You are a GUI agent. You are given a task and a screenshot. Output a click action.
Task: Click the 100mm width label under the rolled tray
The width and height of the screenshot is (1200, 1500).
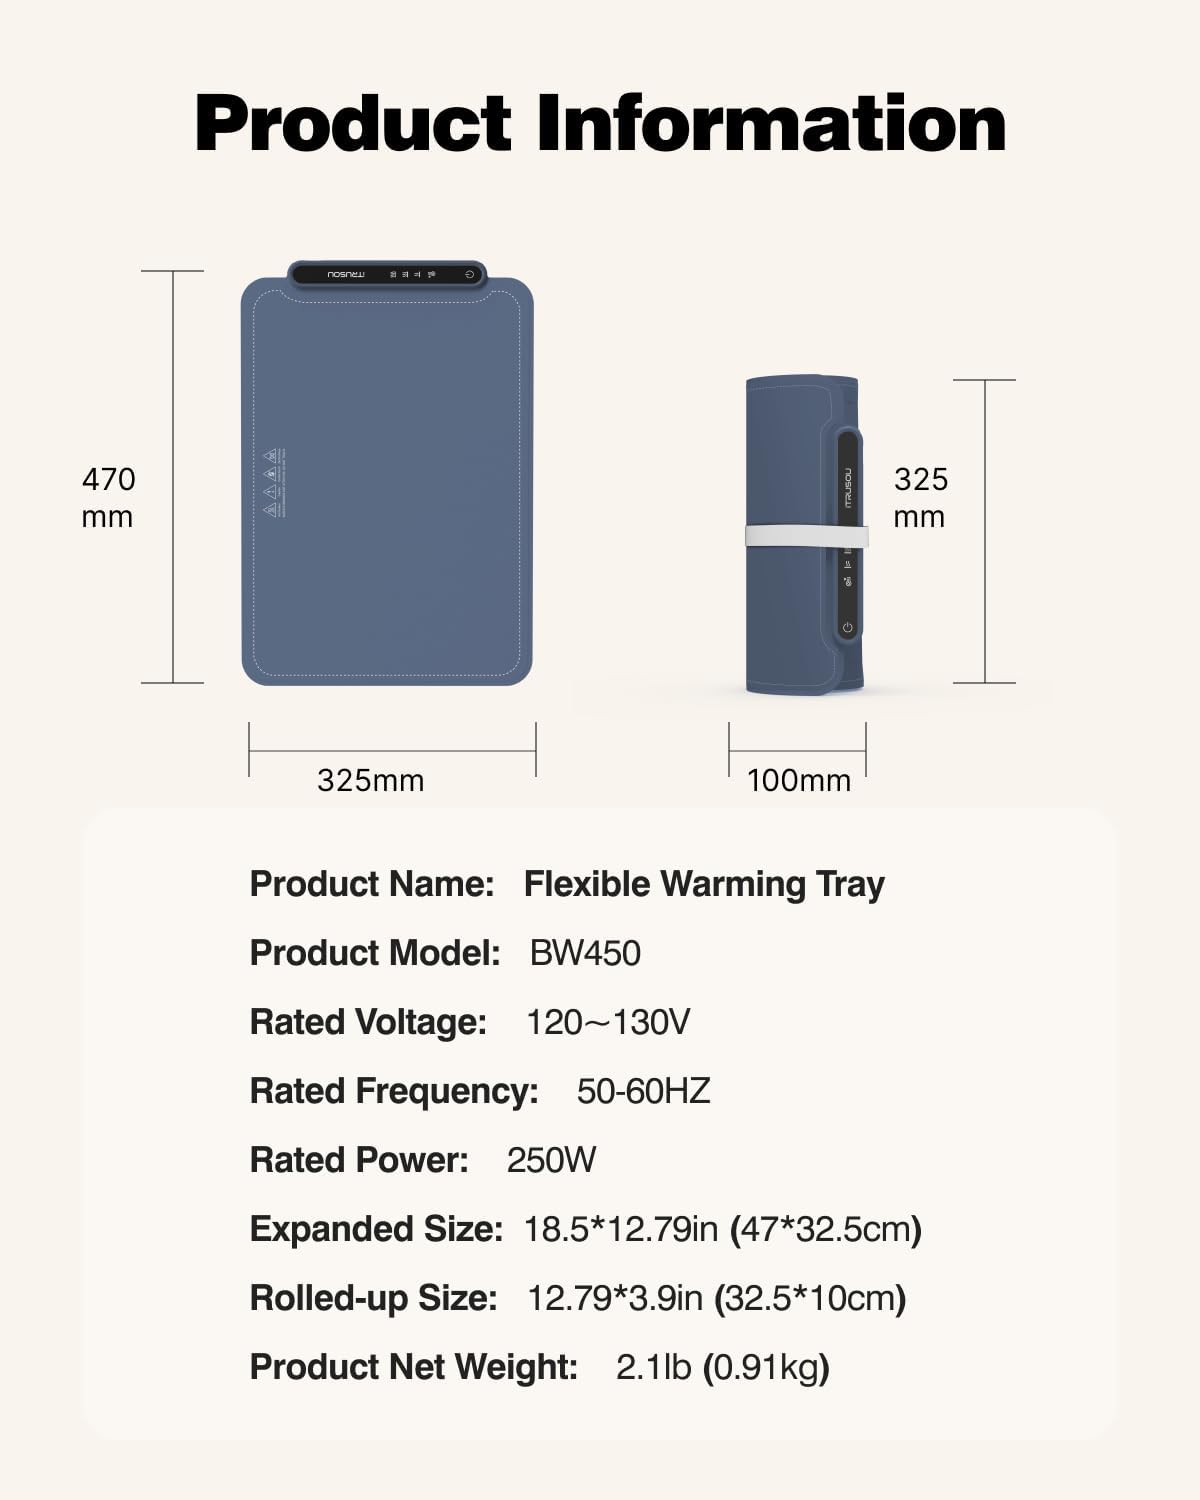[798, 780]
